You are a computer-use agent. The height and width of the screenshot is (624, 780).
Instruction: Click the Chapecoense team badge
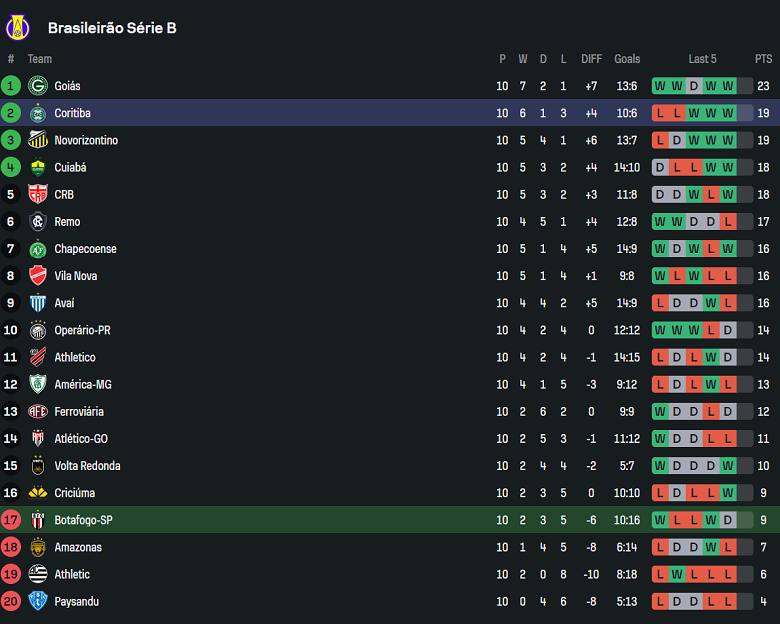[x=38, y=249]
